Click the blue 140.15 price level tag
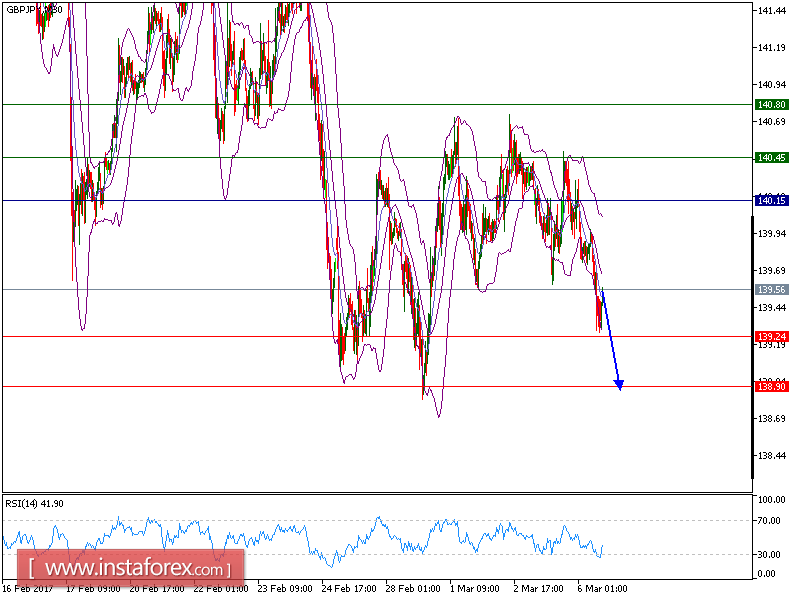The width and height of the screenshot is (800, 600). [770, 199]
